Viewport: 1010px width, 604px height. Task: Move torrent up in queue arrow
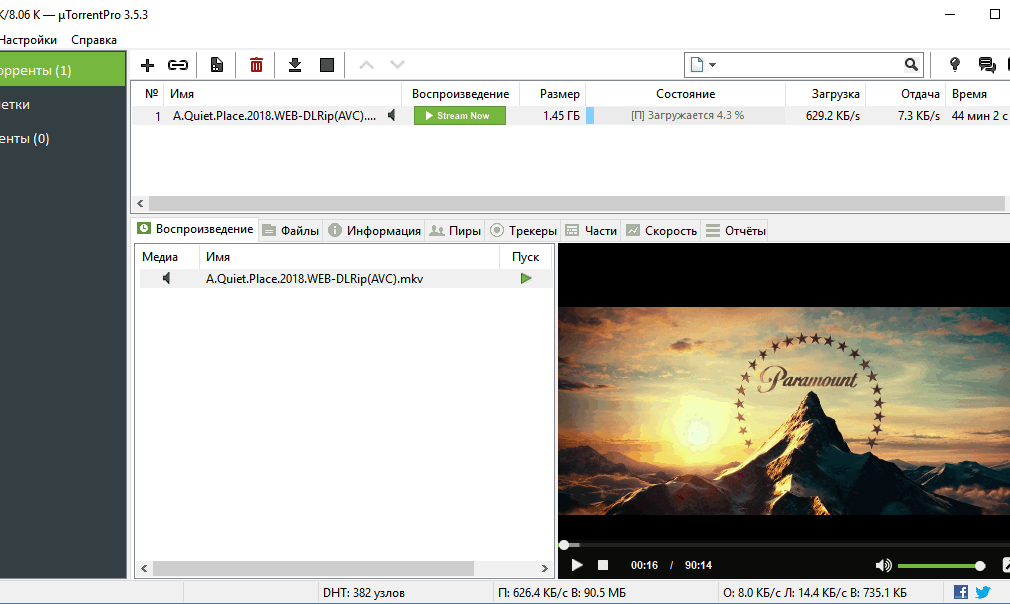click(366, 65)
